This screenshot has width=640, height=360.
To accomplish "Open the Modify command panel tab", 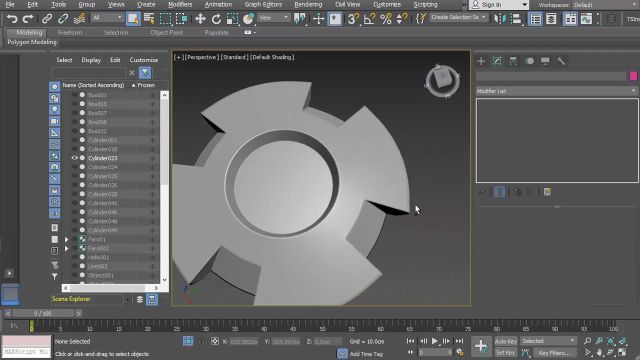I will (x=497, y=61).
